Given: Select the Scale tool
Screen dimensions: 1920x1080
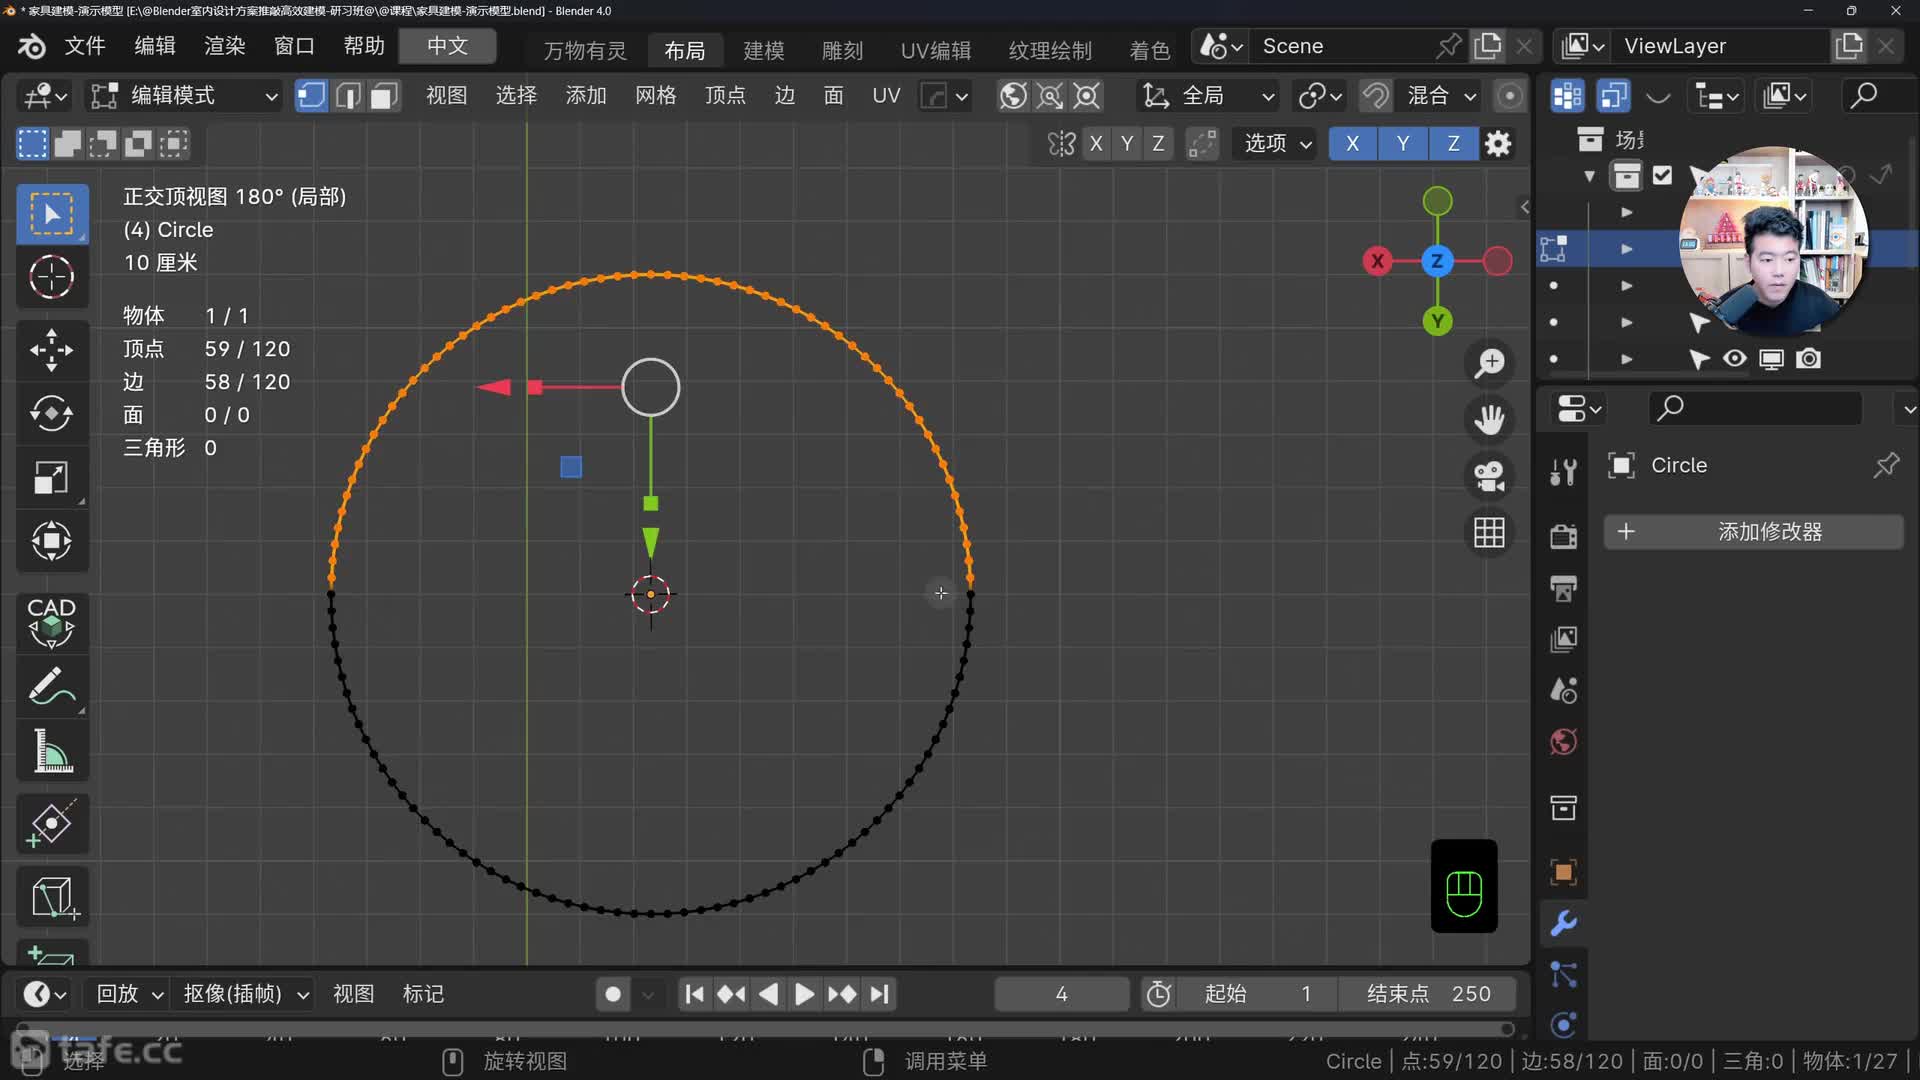Looking at the screenshot, I should tap(51, 478).
